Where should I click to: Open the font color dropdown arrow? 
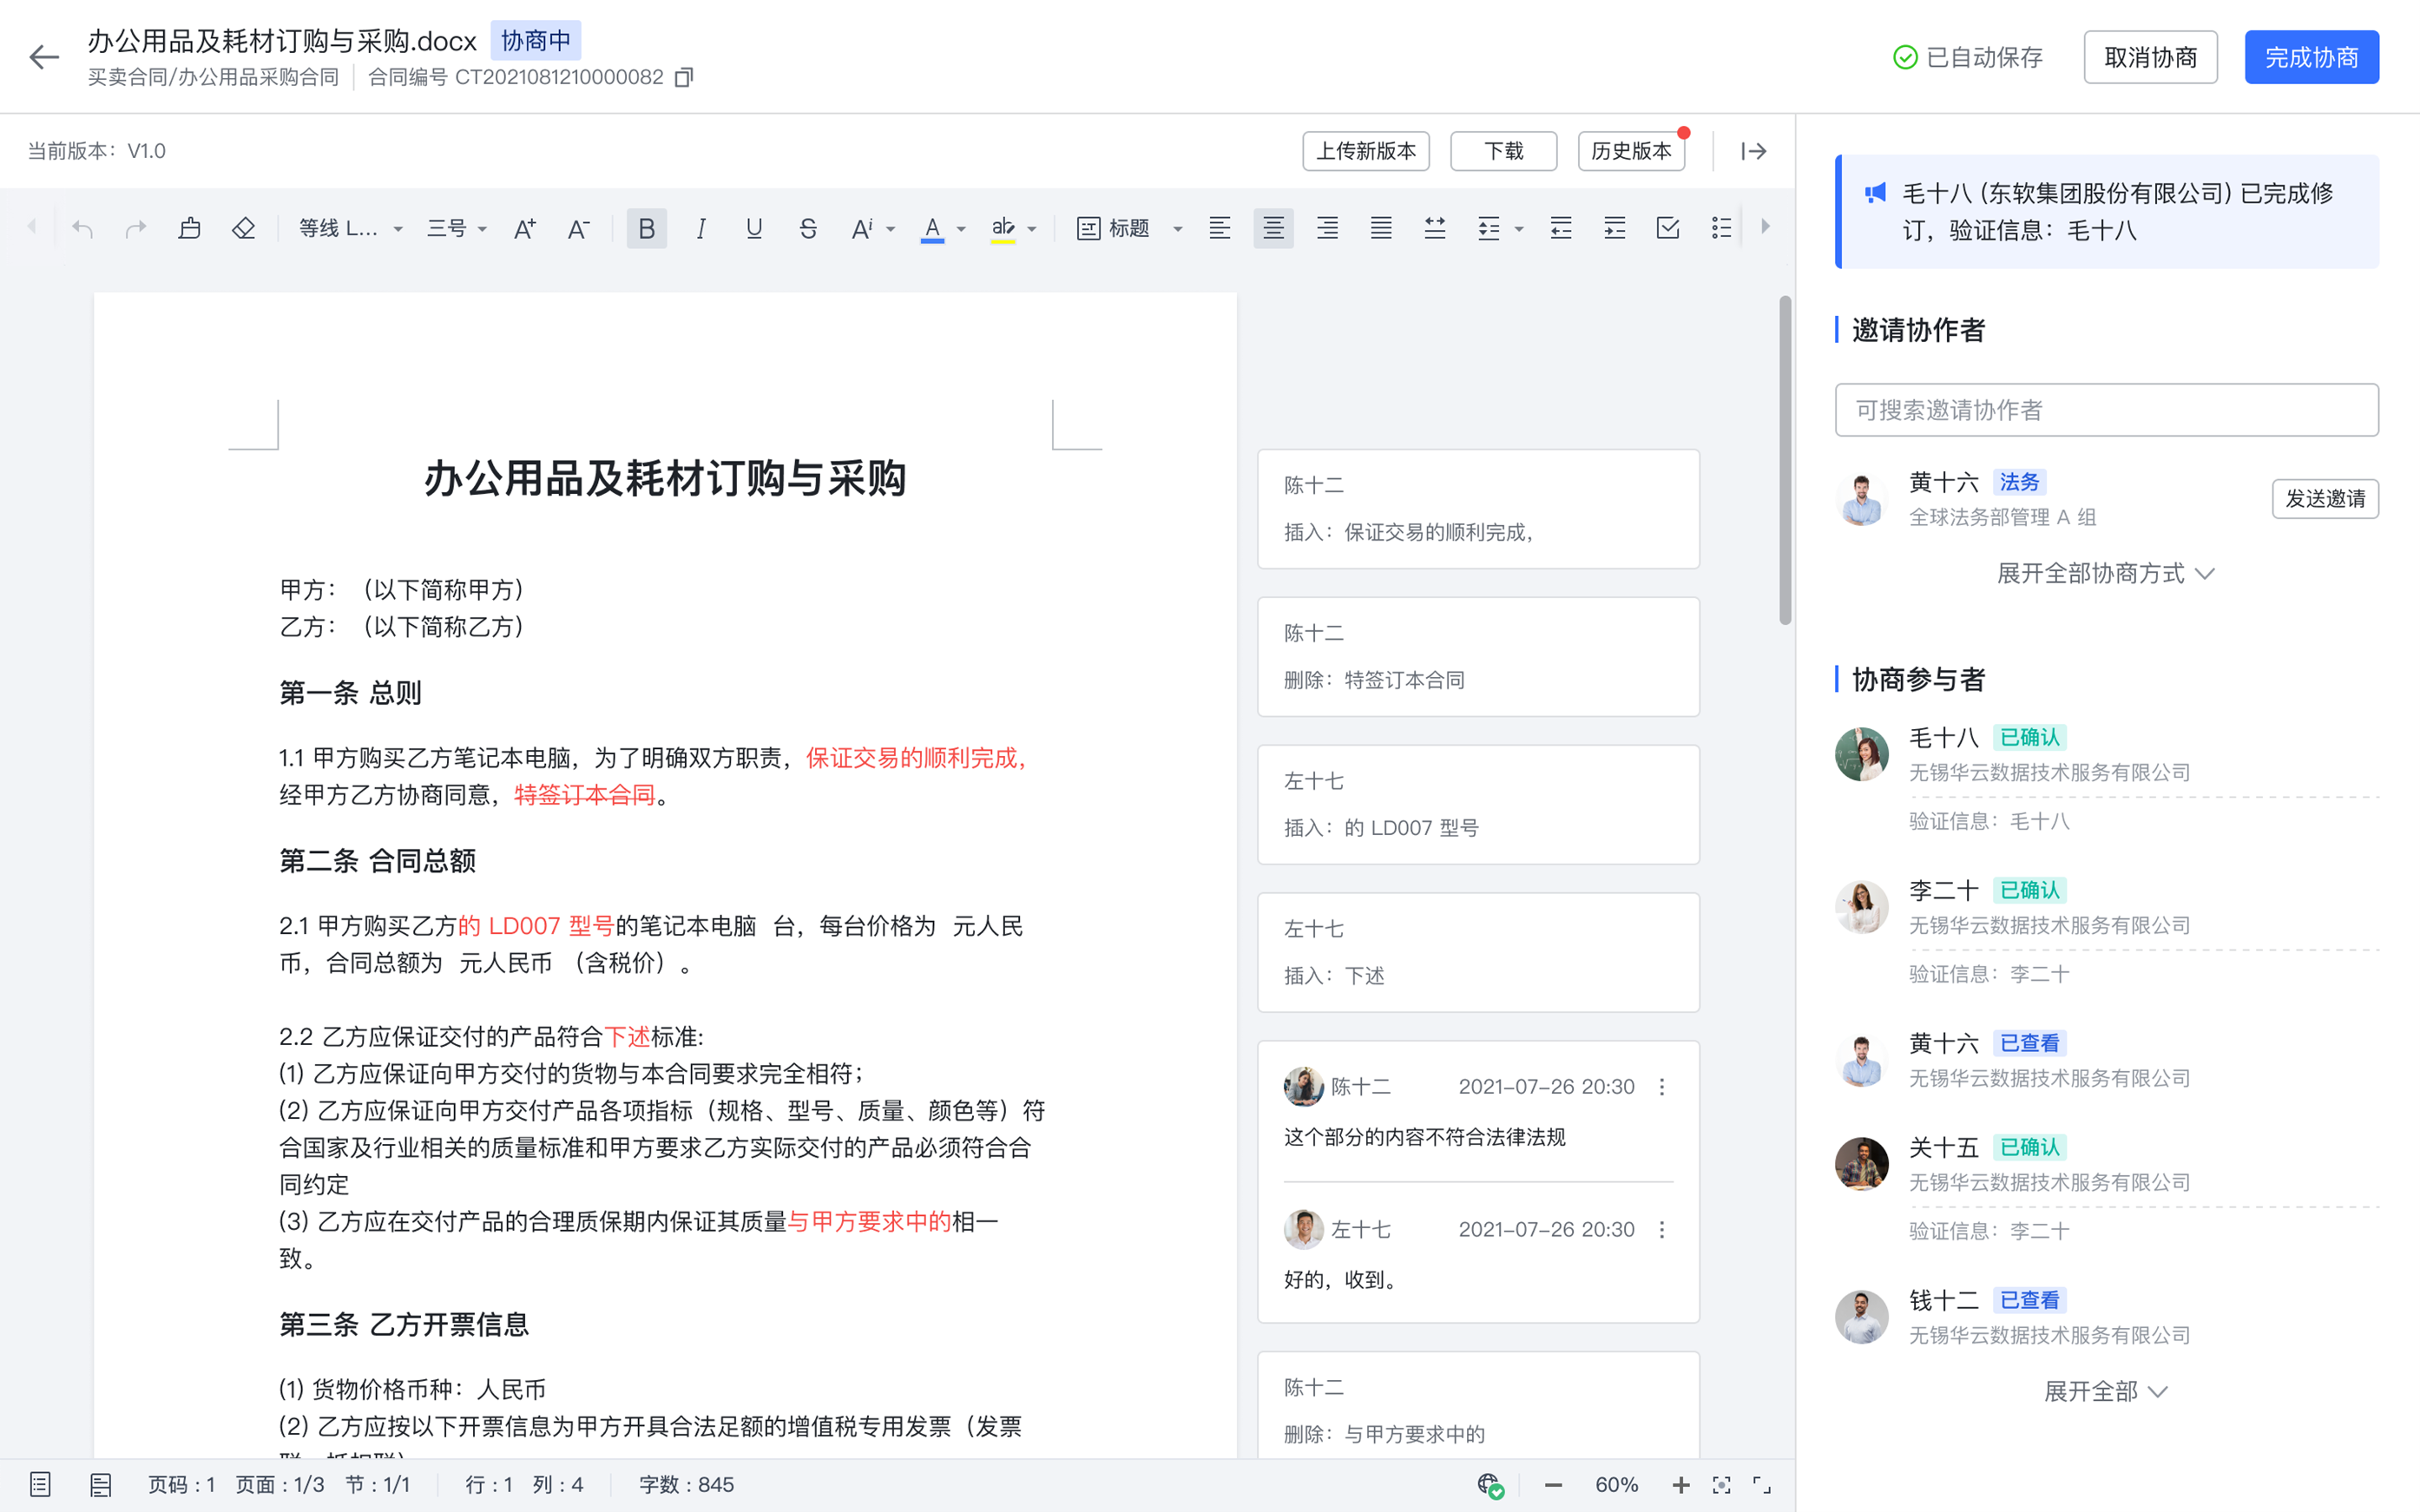(x=961, y=229)
